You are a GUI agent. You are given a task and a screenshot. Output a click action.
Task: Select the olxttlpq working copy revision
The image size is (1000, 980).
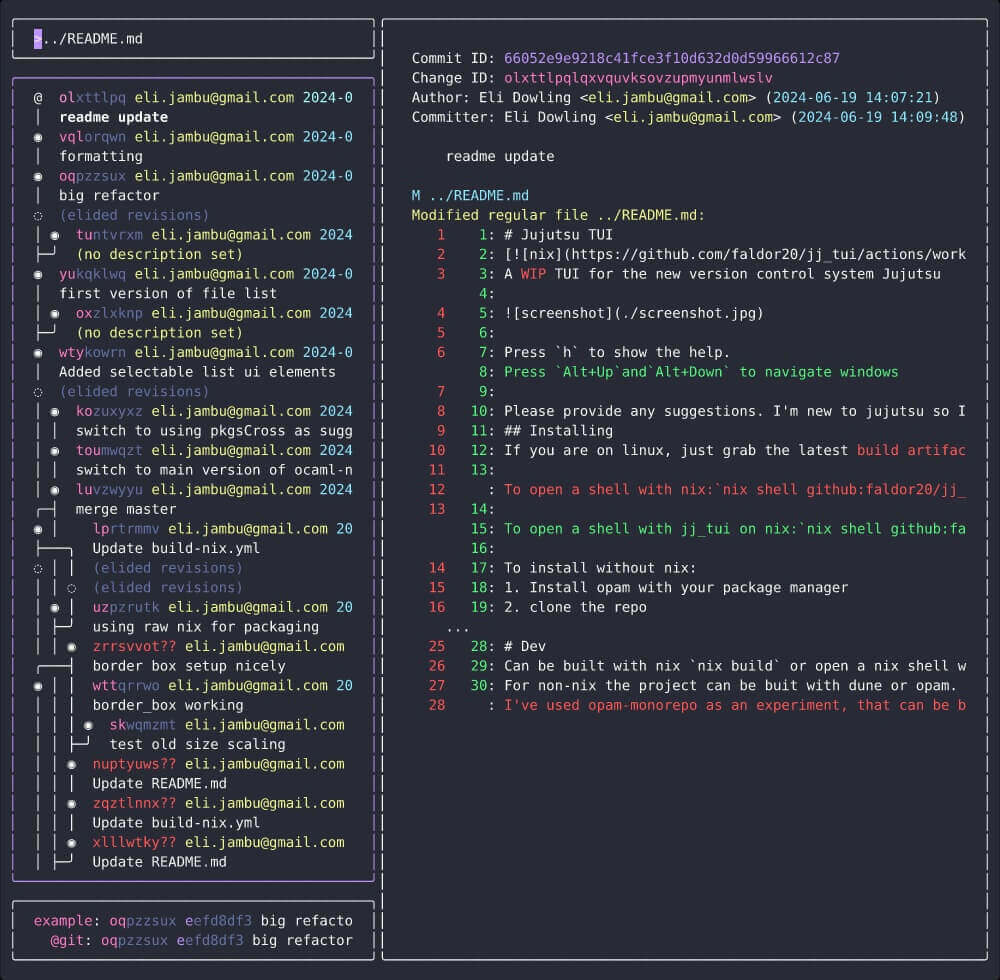click(x=205, y=98)
